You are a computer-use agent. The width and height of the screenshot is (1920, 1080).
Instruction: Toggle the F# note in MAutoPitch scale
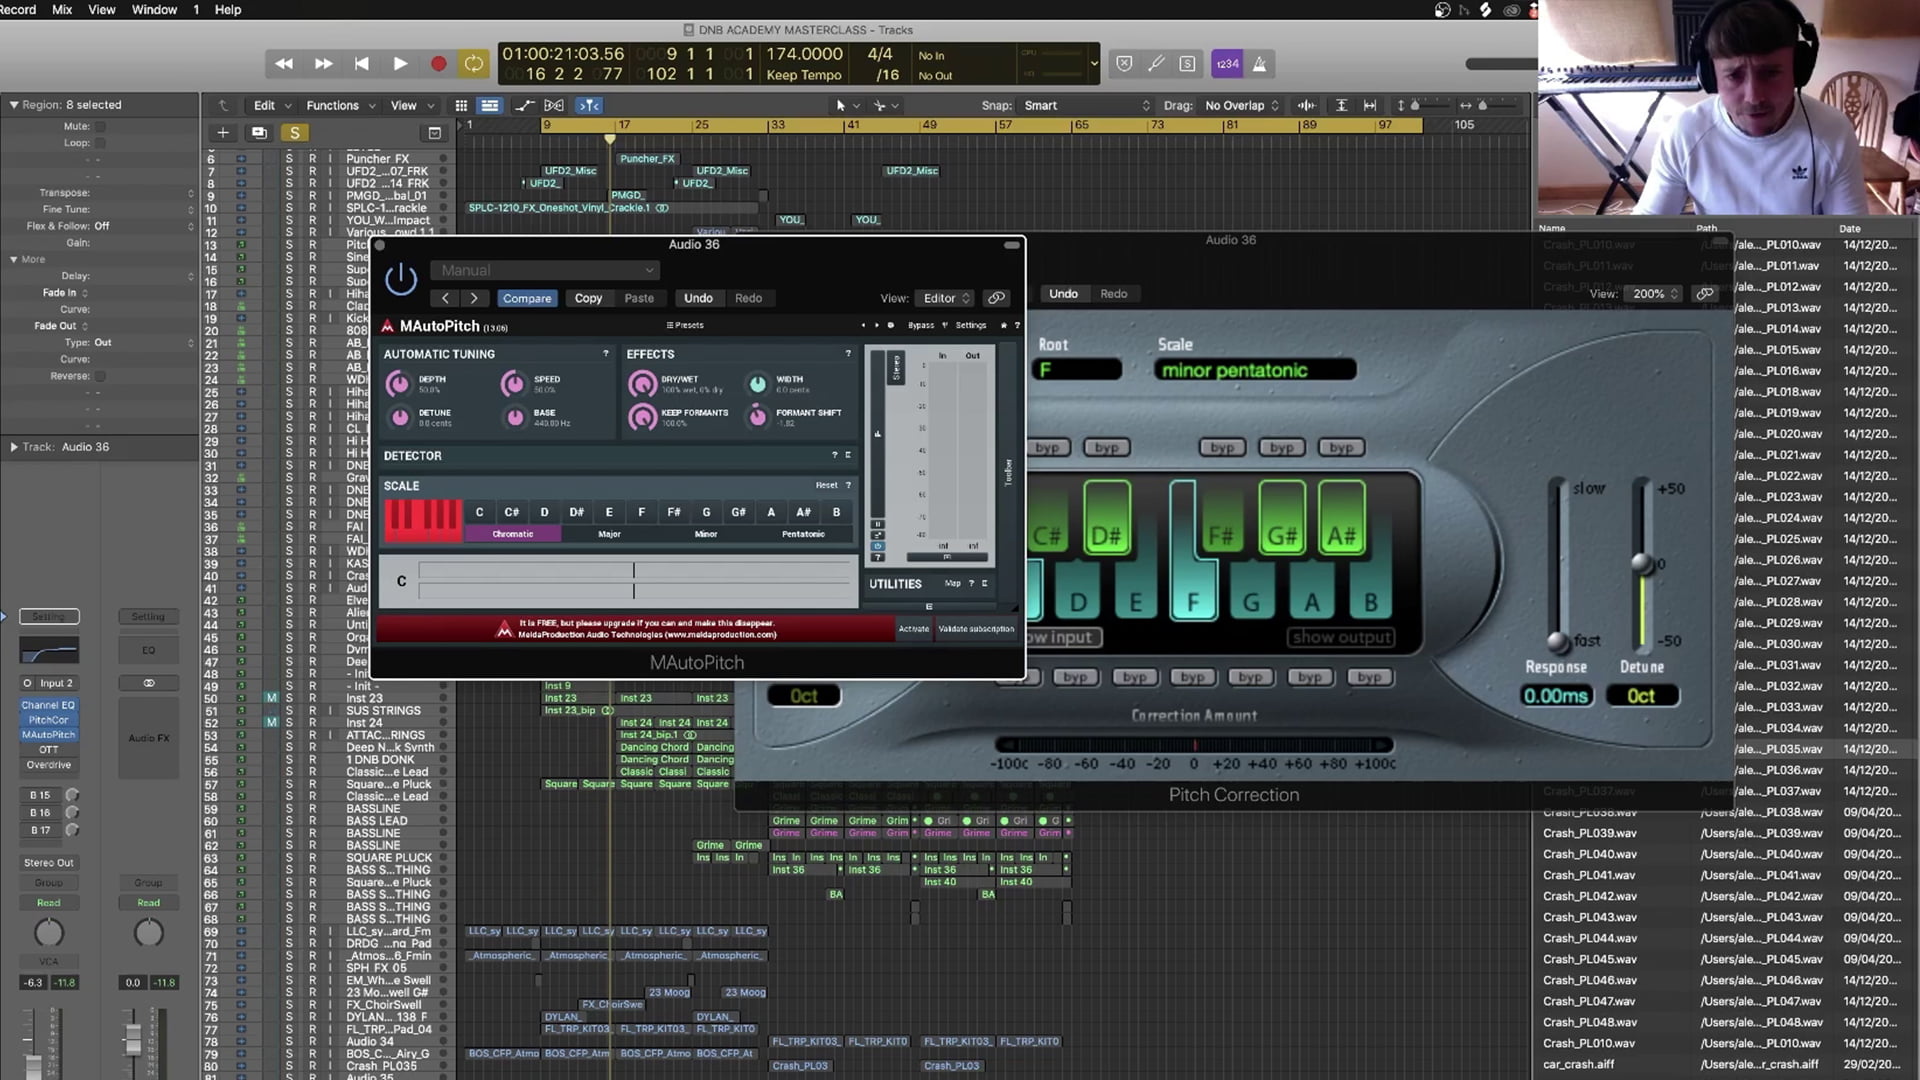coord(674,512)
